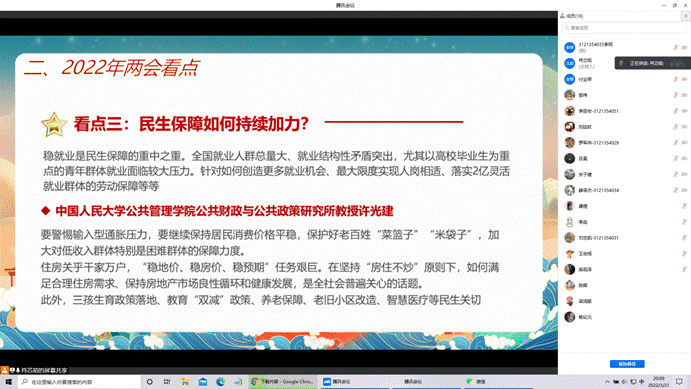The image size is (691, 389).
Task: Click the gold star icon on the slide
Action: (54, 125)
